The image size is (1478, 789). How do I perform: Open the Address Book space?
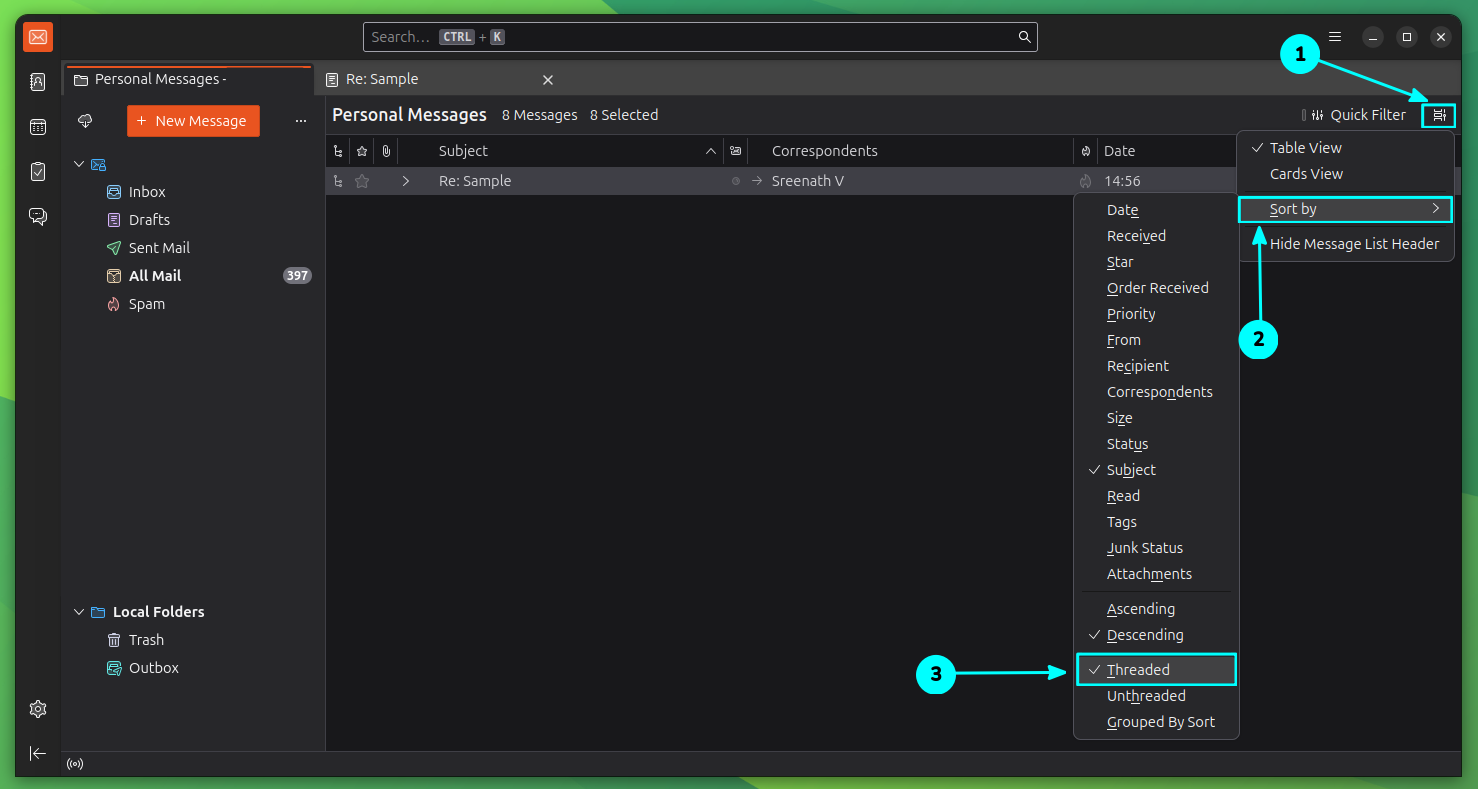click(x=38, y=81)
